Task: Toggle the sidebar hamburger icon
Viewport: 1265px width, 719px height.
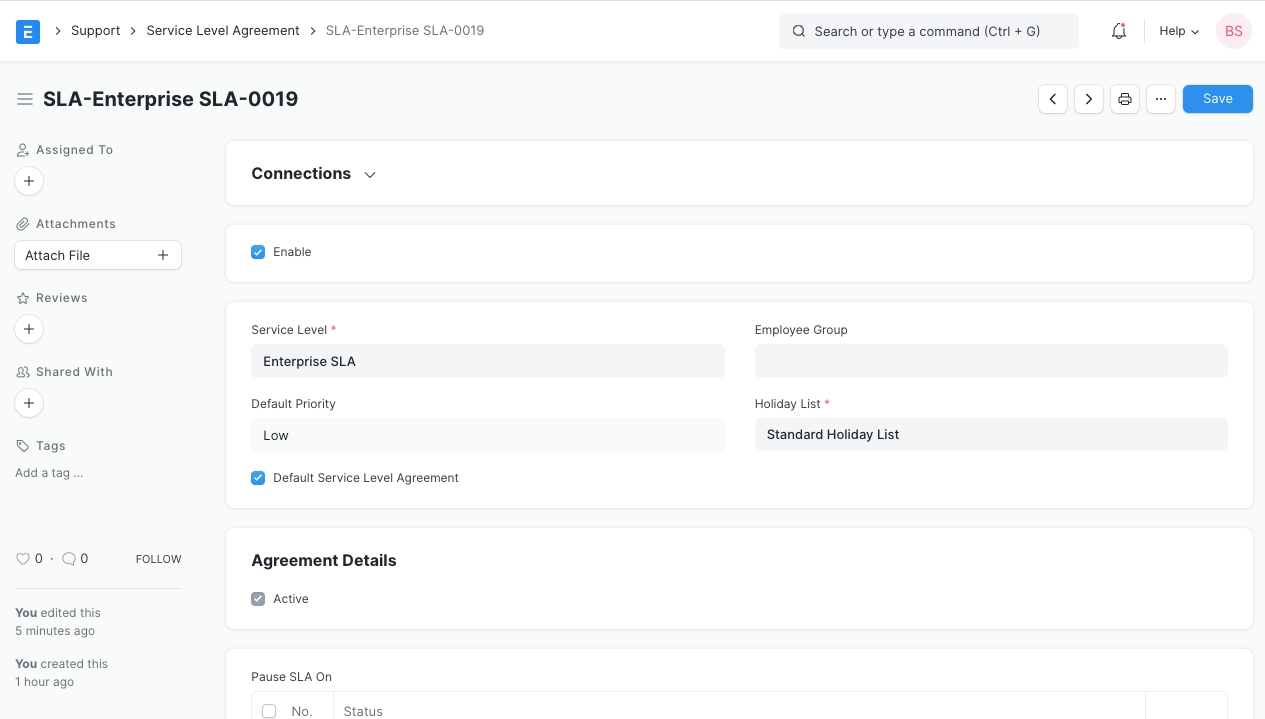Action: pos(25,99)
